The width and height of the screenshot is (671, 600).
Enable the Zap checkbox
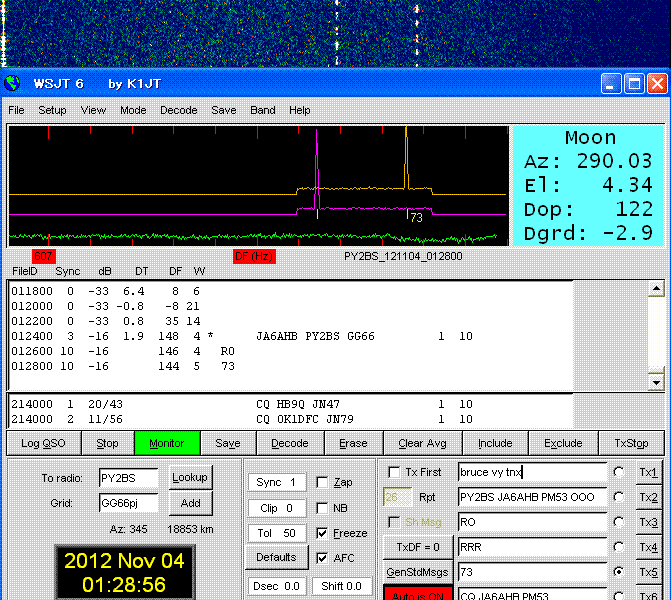click(x=322, y=482)
